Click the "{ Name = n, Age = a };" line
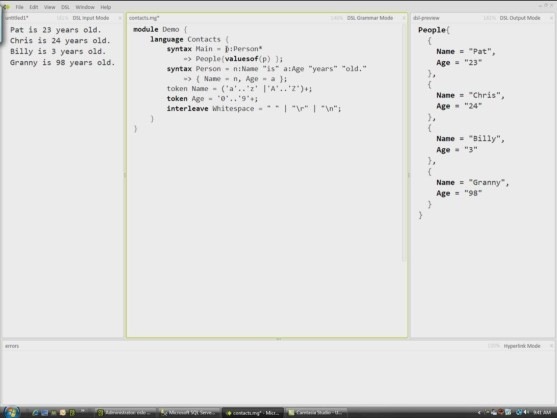The width and height of the screenshot is (557, 418). point(235,78)
